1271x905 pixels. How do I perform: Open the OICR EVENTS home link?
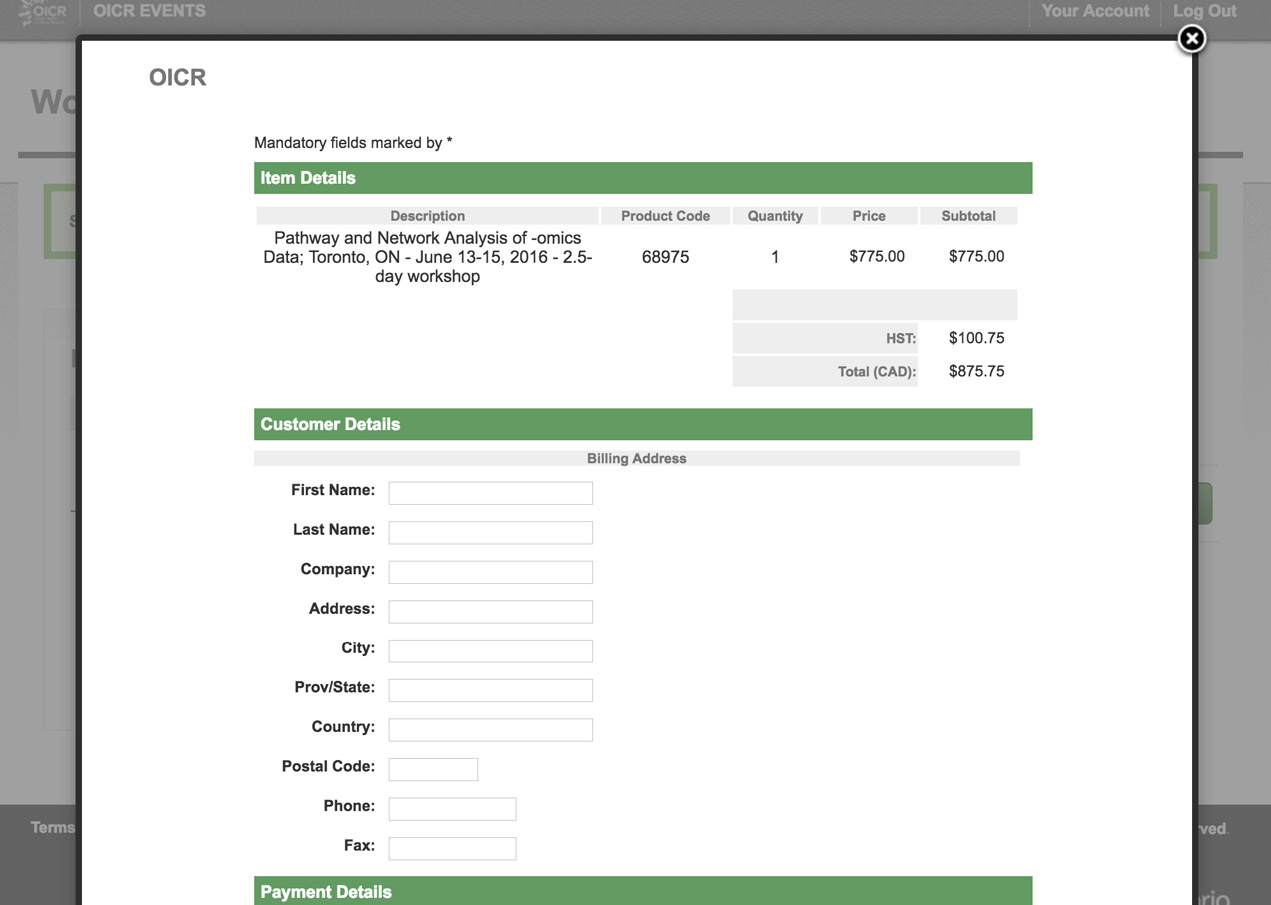tap(149, 11)
